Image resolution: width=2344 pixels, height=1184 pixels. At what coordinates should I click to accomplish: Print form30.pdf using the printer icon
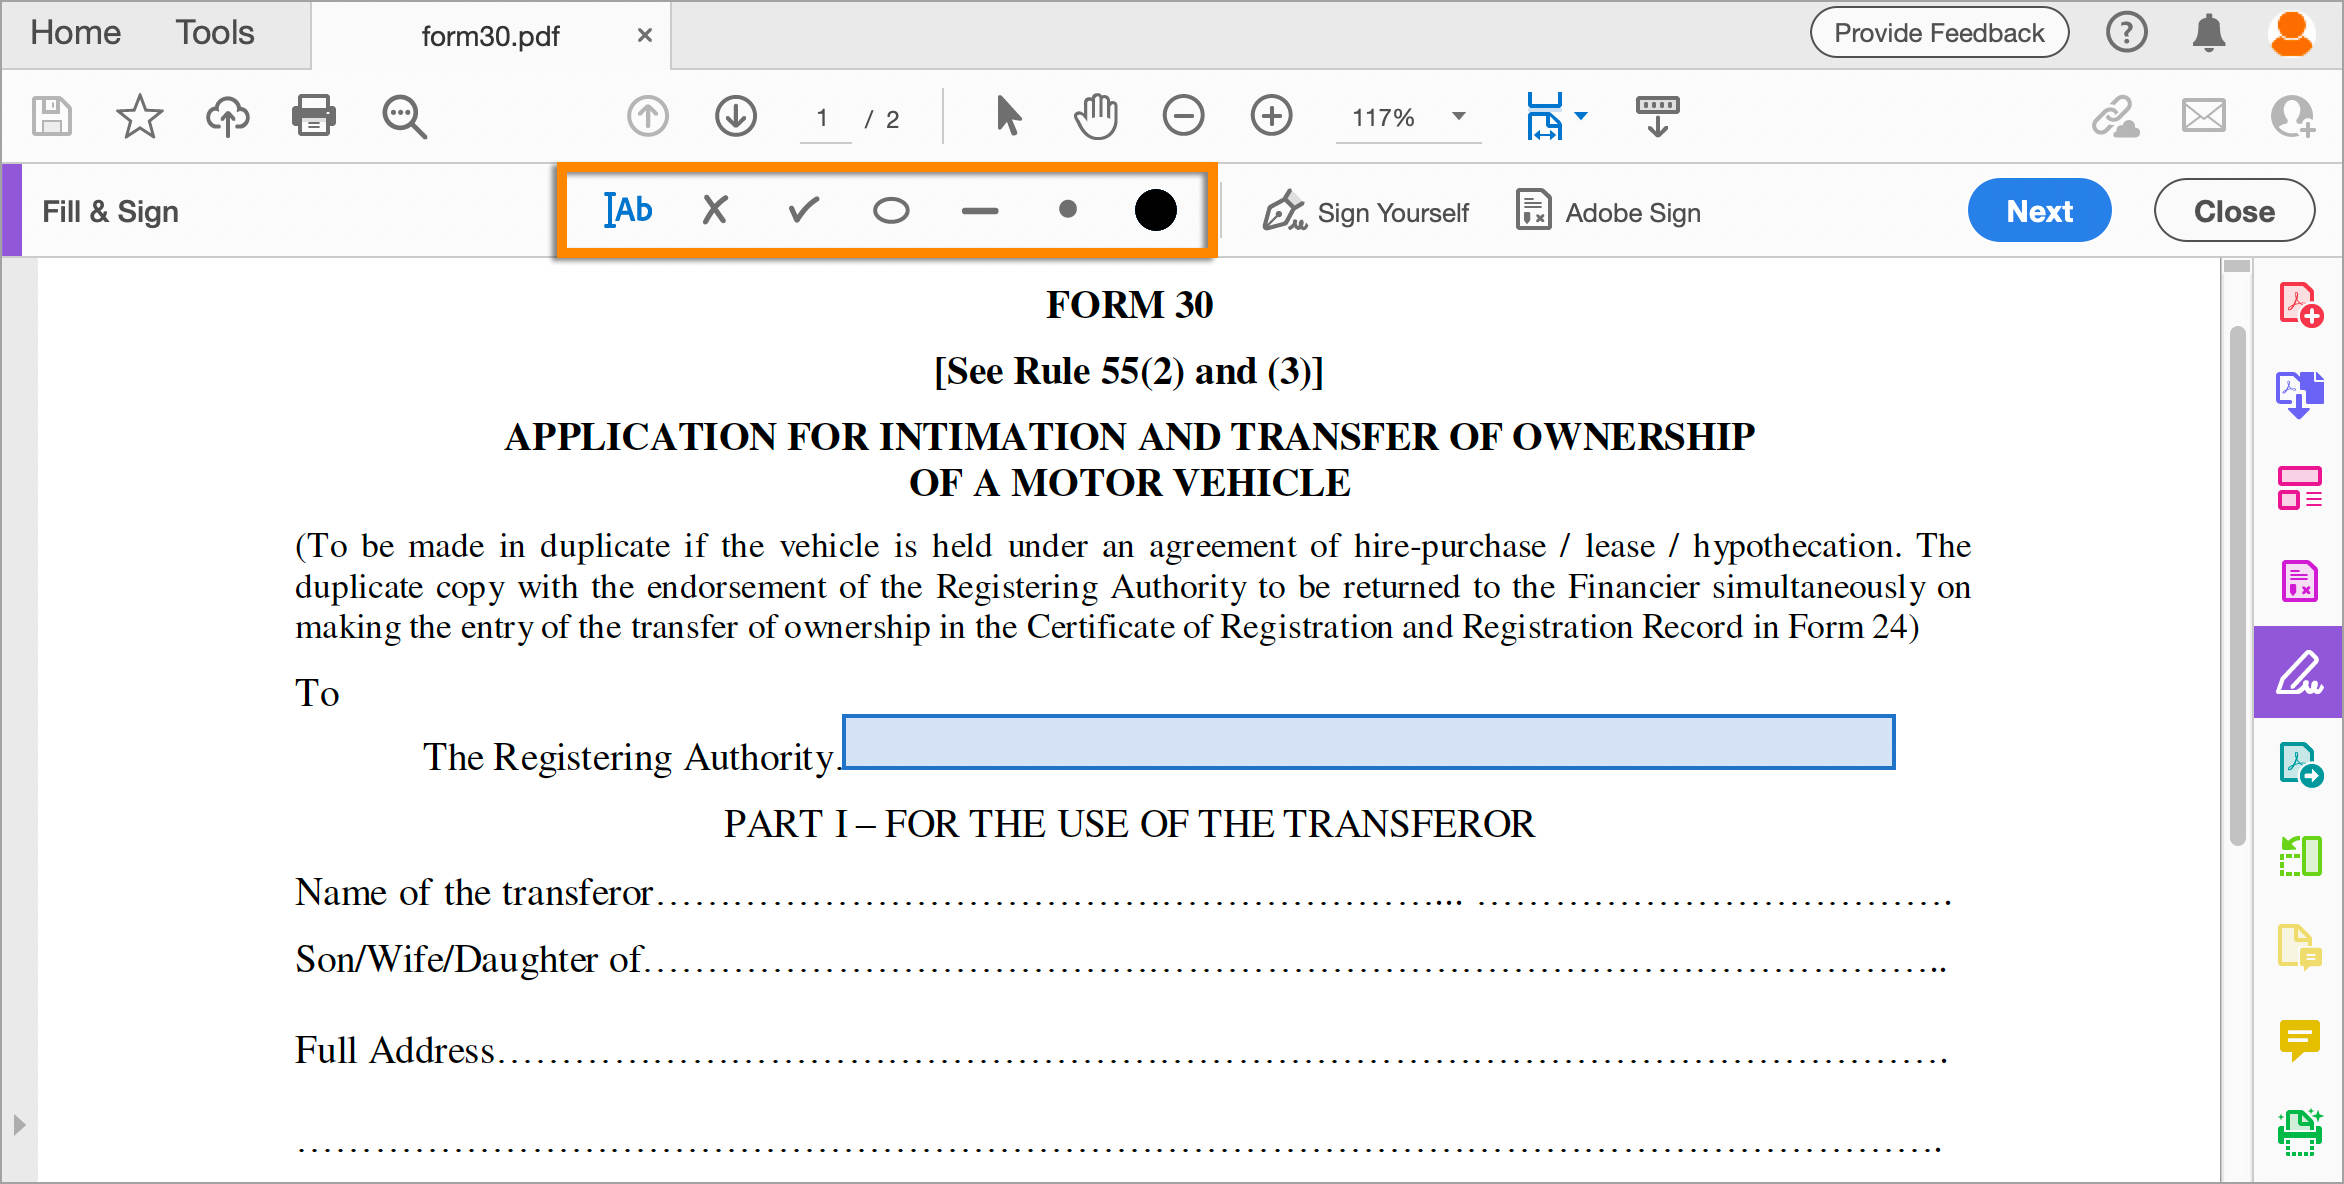pyautogui.click(x=313, y=116)
